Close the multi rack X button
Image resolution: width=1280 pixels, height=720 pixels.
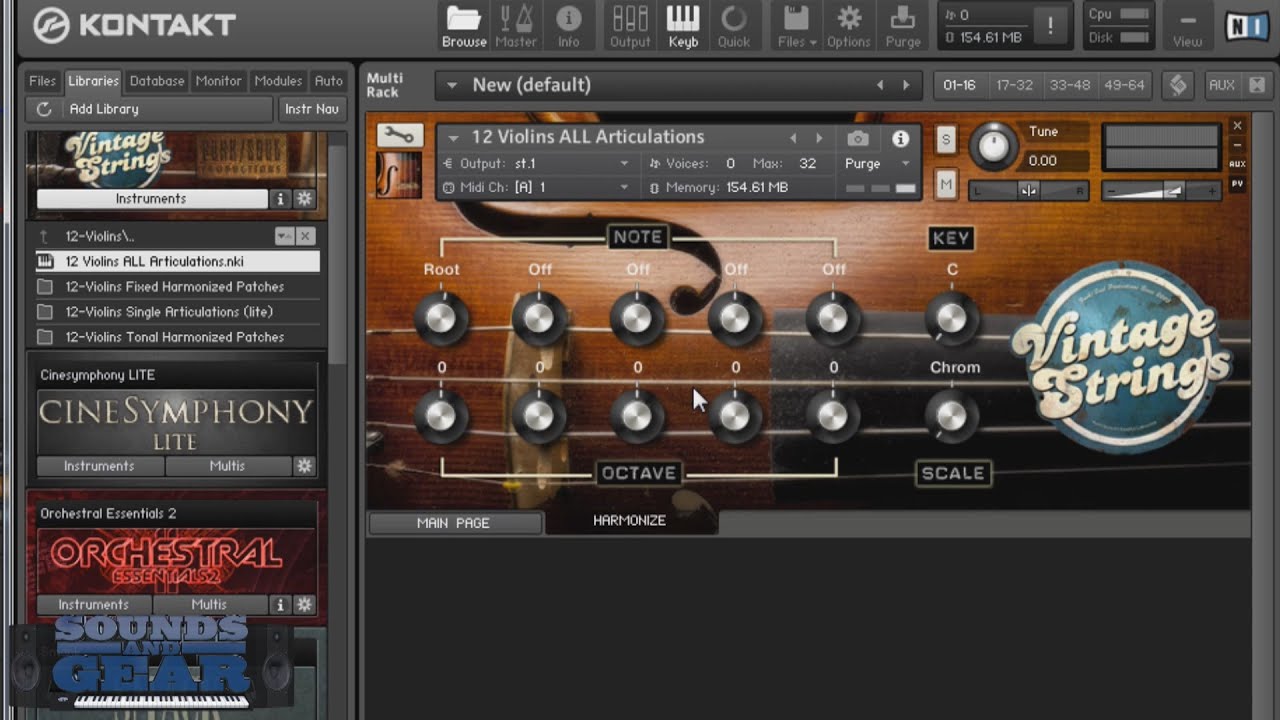point(1257,85)
